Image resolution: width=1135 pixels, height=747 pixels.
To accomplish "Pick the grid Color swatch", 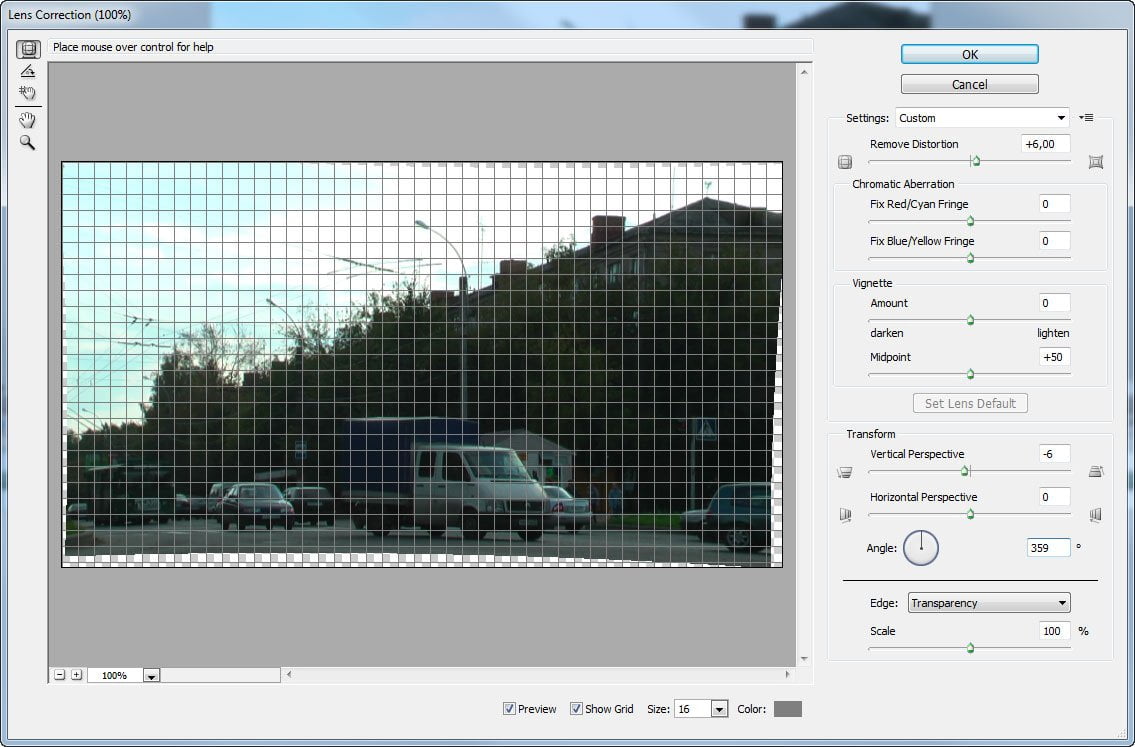I will 788,709.
